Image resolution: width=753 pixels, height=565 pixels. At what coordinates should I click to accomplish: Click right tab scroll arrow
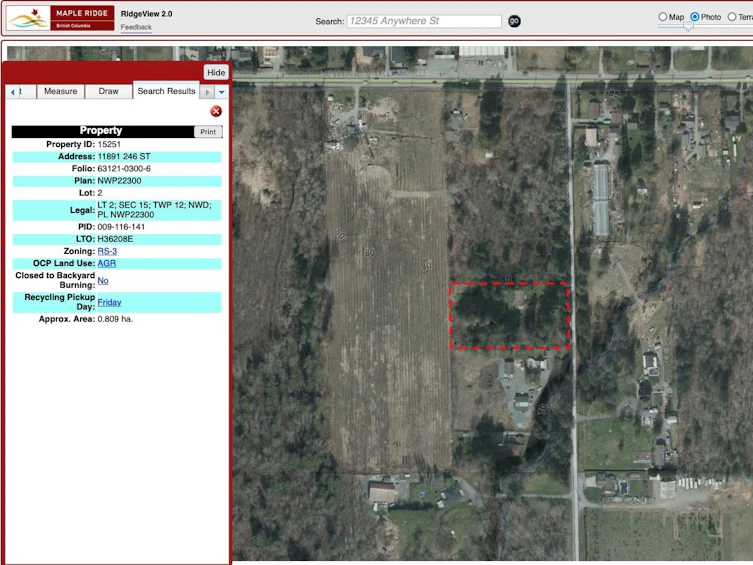tap(207, 92)
